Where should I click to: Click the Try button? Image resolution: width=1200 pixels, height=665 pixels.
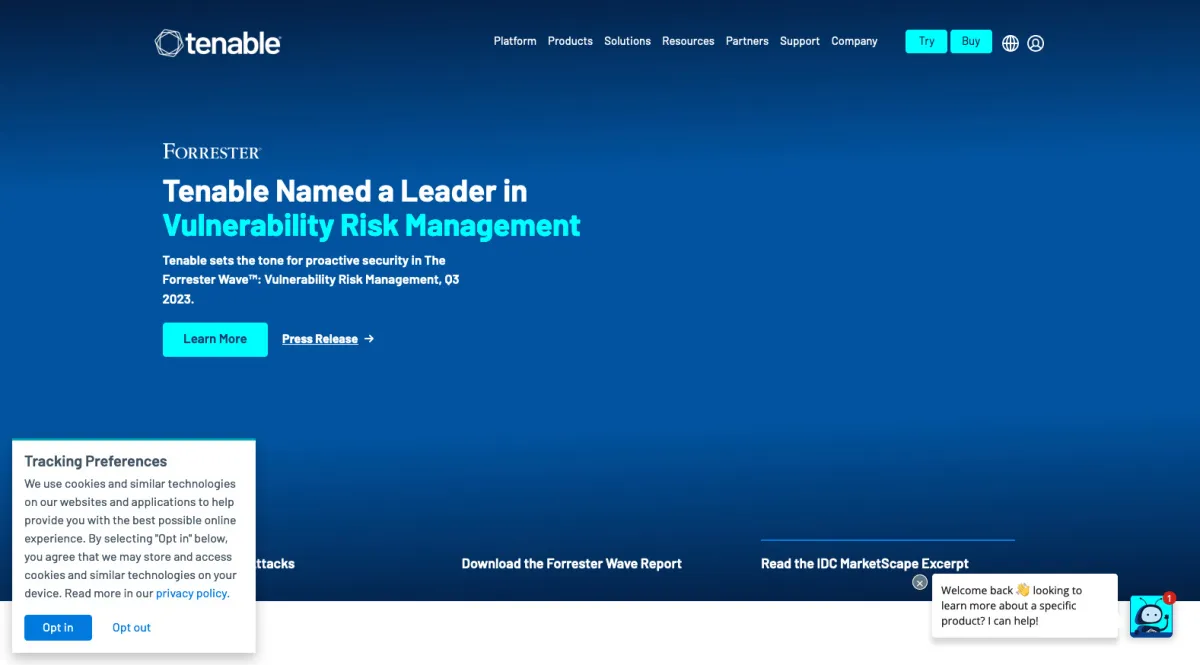926,41
